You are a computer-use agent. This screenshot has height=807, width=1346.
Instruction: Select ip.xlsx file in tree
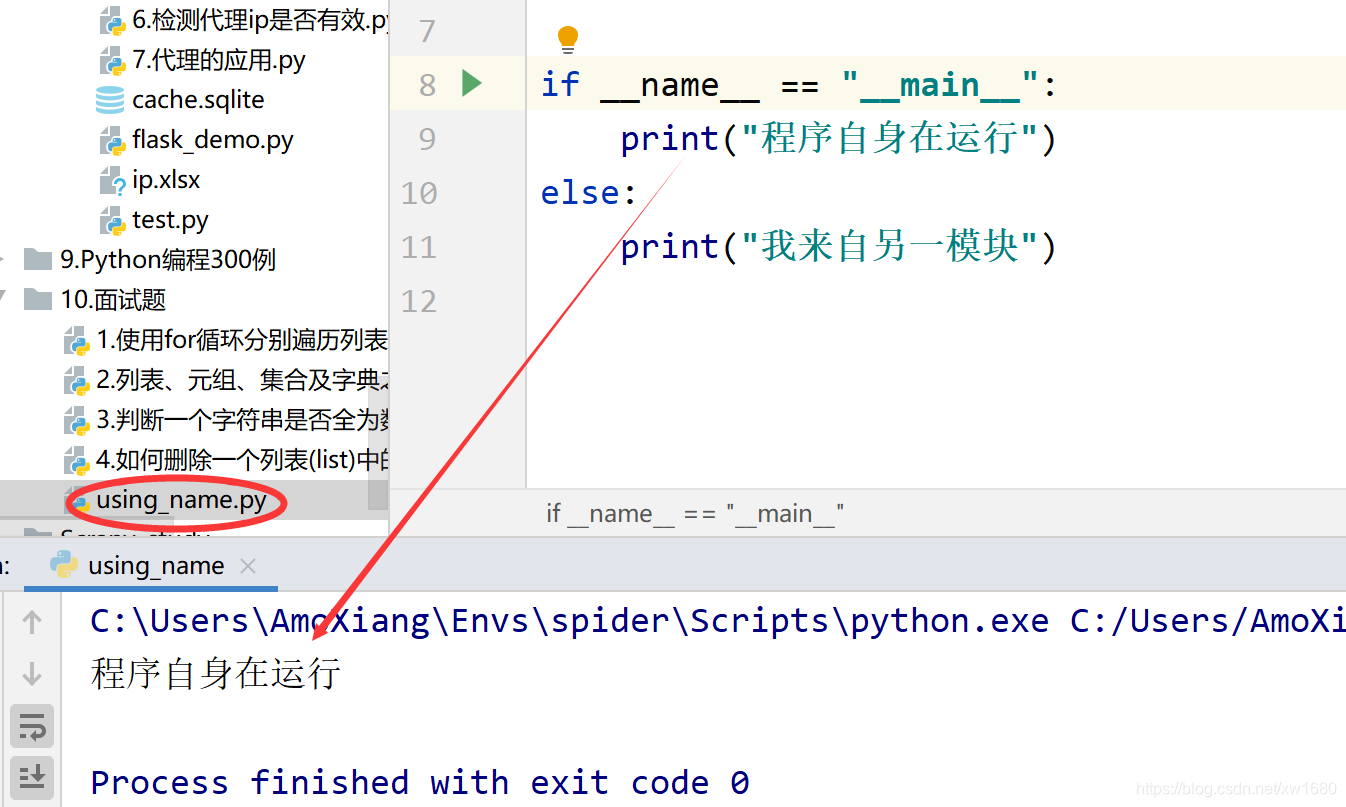pyautogui.click(x=166, y=180)
